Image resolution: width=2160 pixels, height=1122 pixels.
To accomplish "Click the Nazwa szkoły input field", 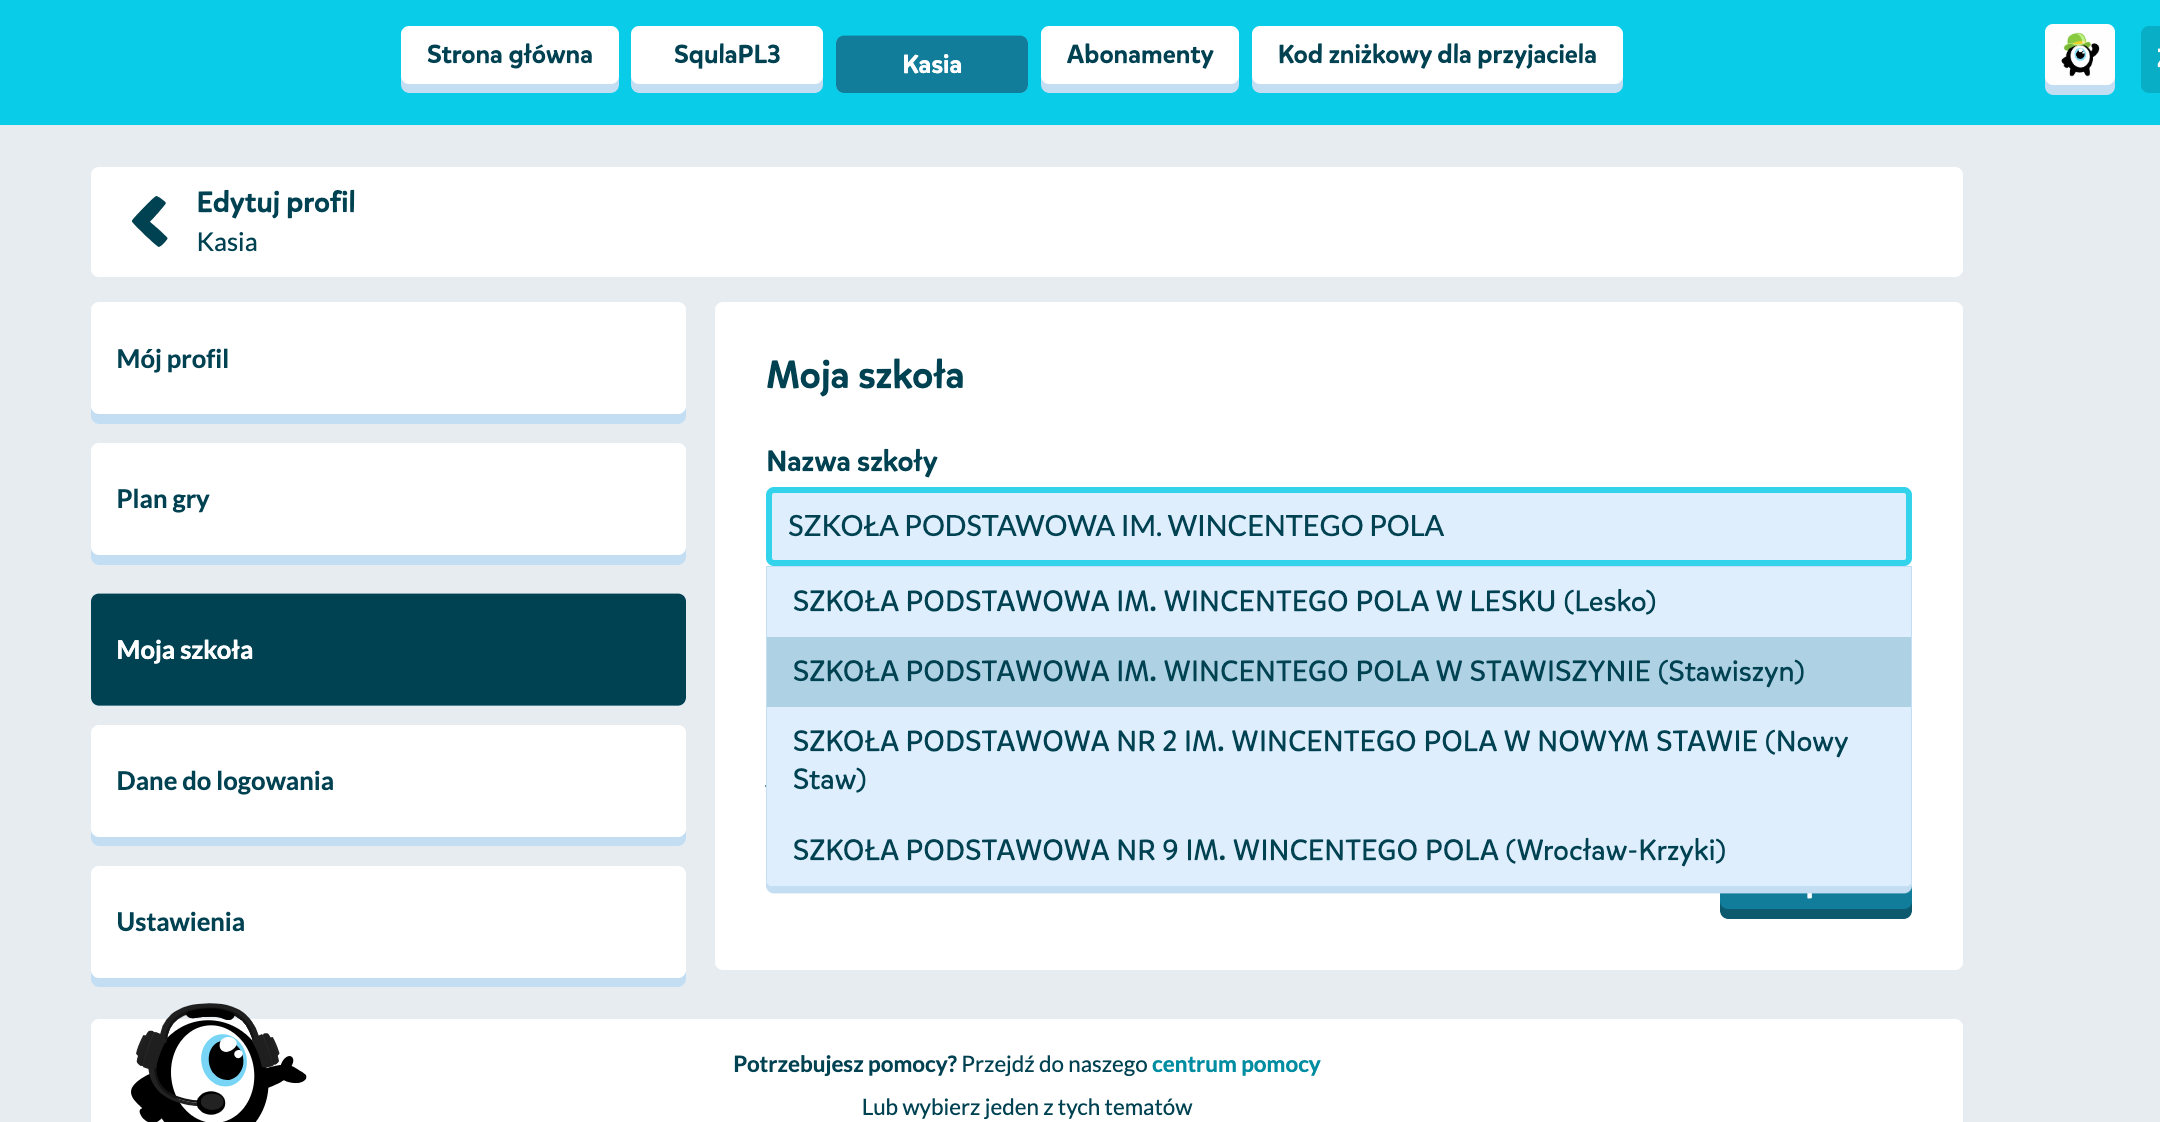I will click(x=1338, y=526).
